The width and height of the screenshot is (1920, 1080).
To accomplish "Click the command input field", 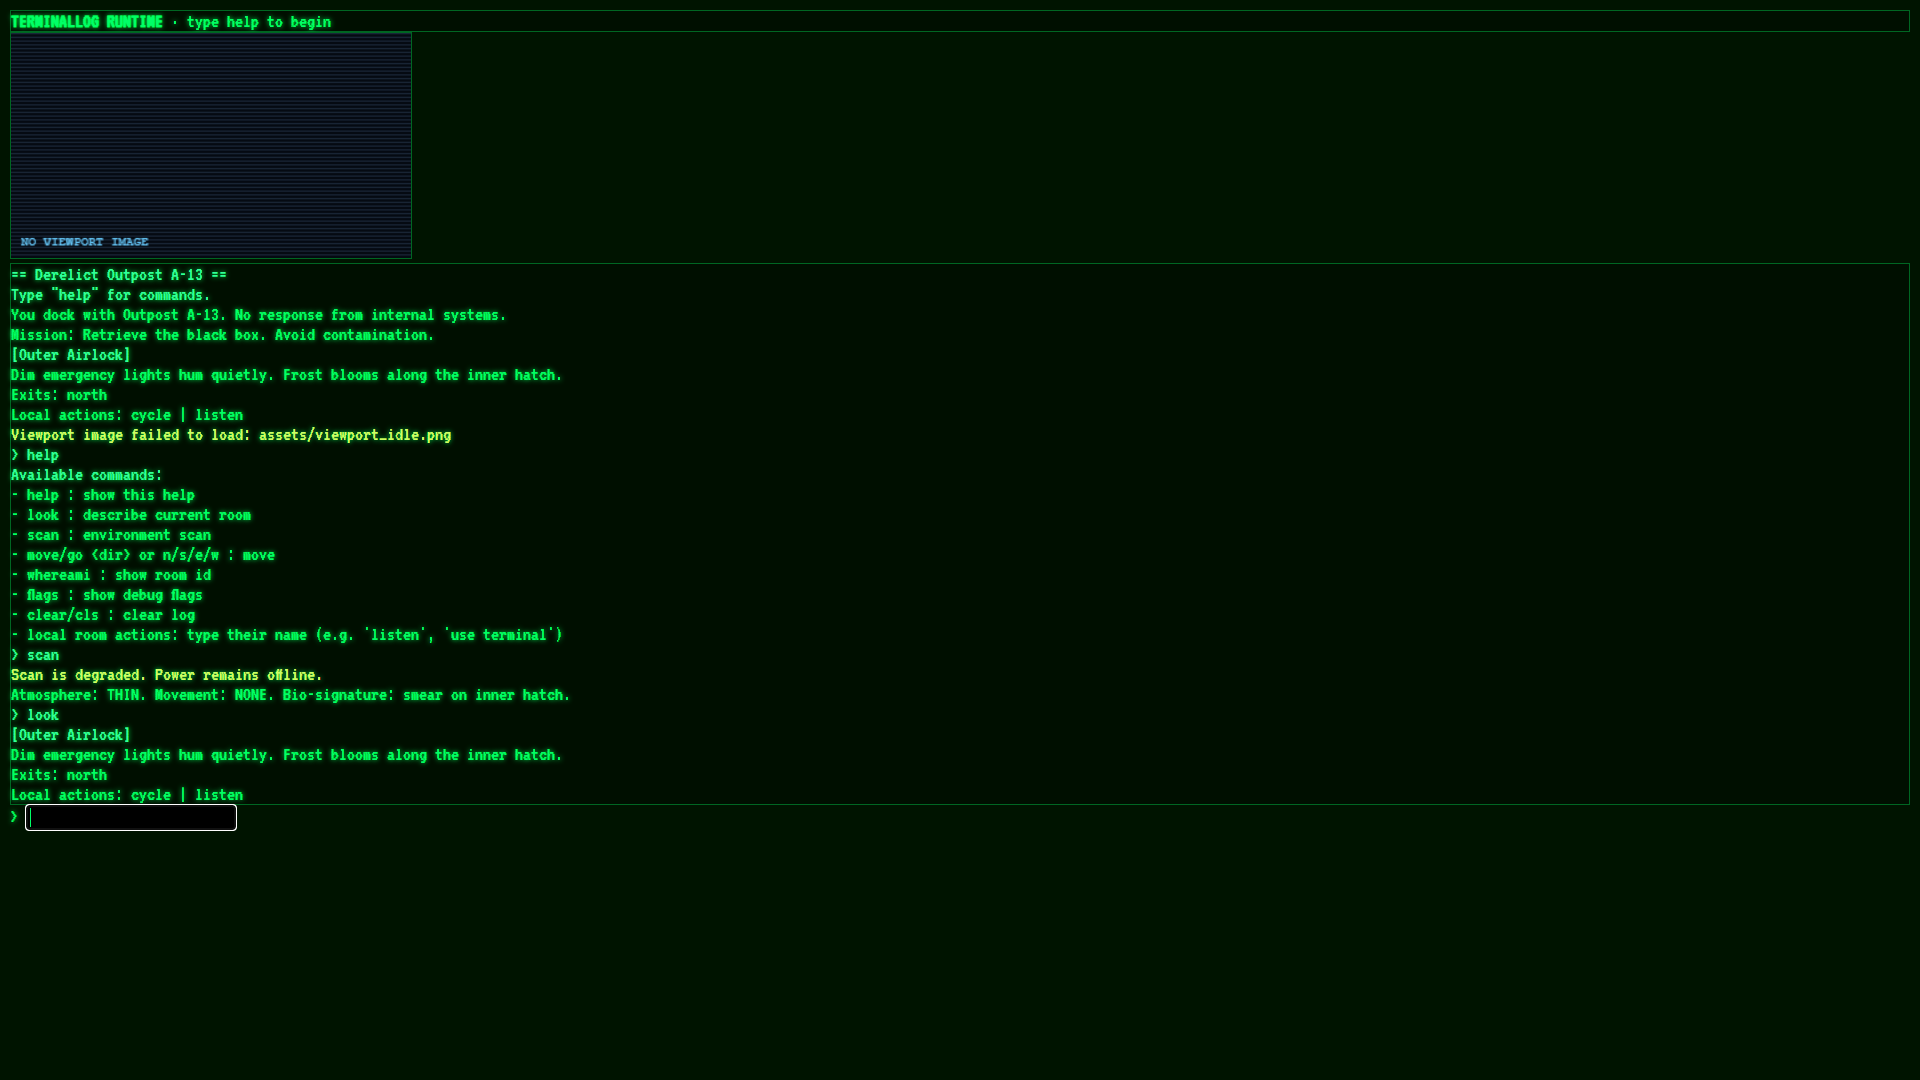I will [x=131, y=818].
